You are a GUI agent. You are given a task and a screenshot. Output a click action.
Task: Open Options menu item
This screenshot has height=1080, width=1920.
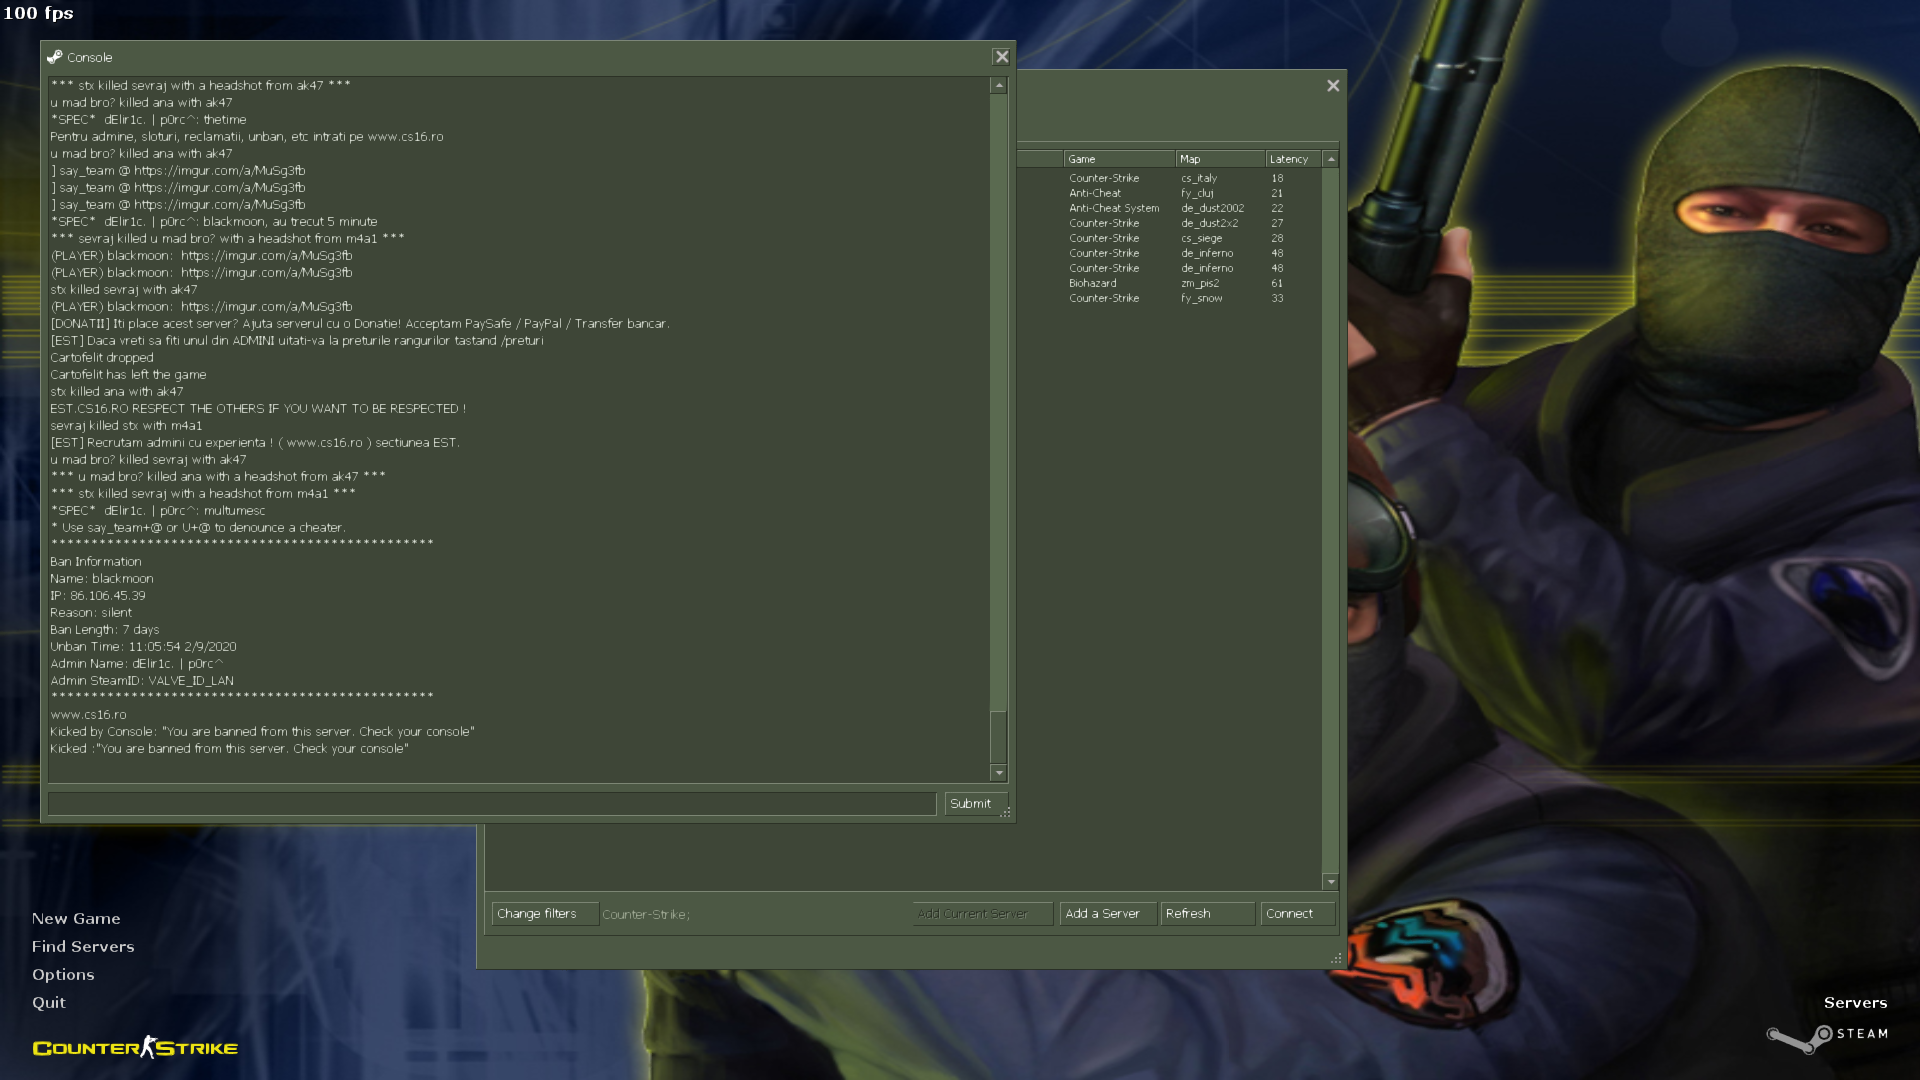pos(63,975)
